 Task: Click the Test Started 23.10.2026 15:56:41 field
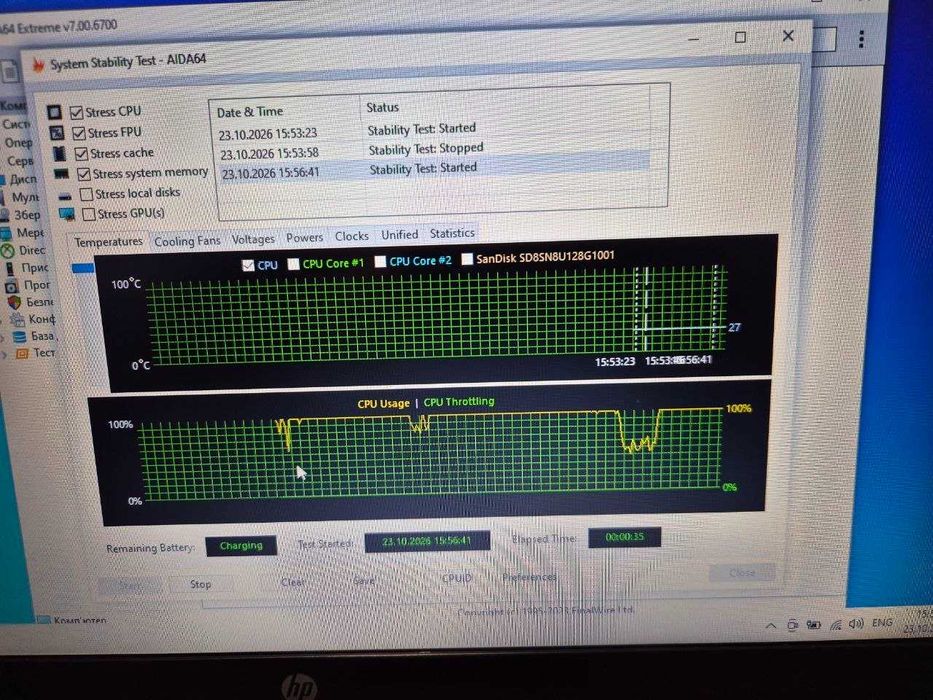tap(427, 541)
